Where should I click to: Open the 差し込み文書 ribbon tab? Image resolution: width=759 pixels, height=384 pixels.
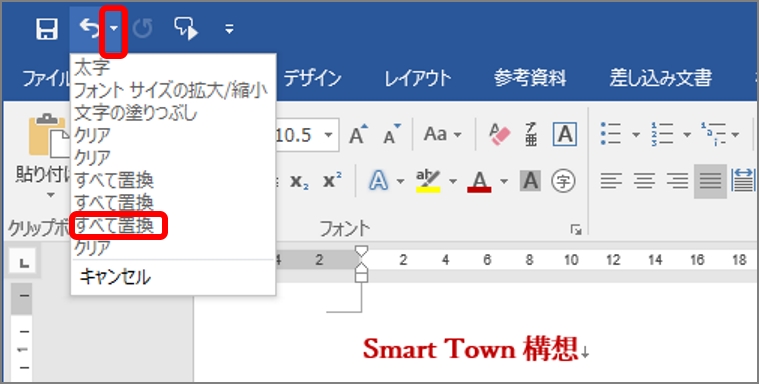click(660, 77)
